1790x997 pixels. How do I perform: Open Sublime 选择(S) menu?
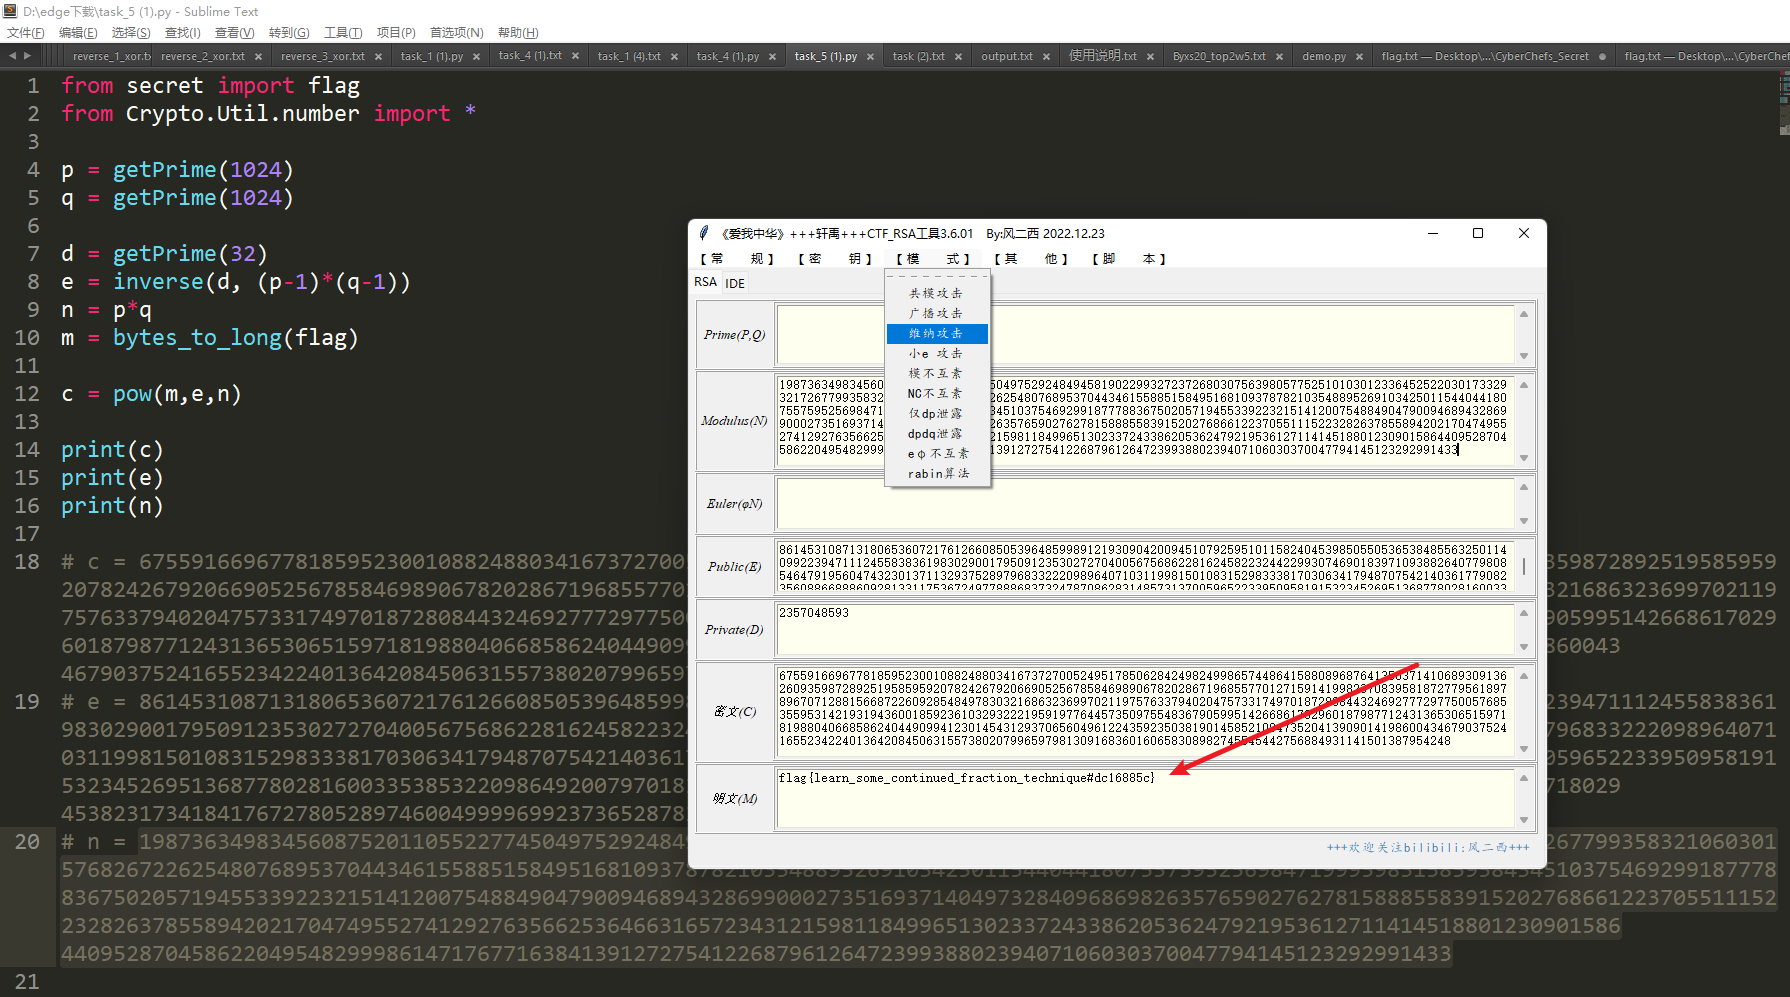coord(131,33)
